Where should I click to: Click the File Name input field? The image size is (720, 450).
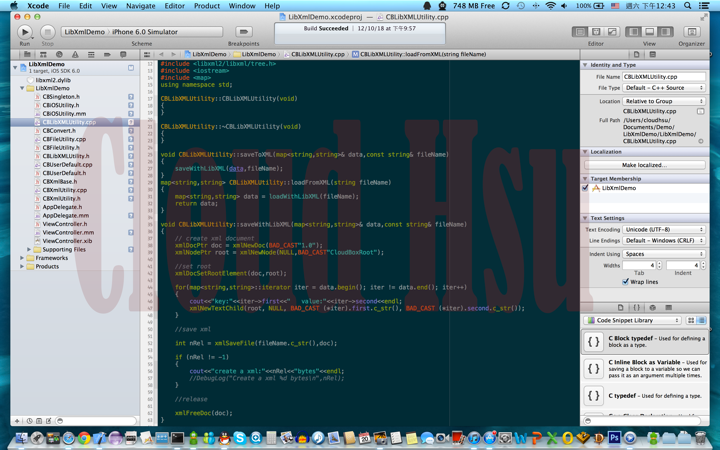664,77
